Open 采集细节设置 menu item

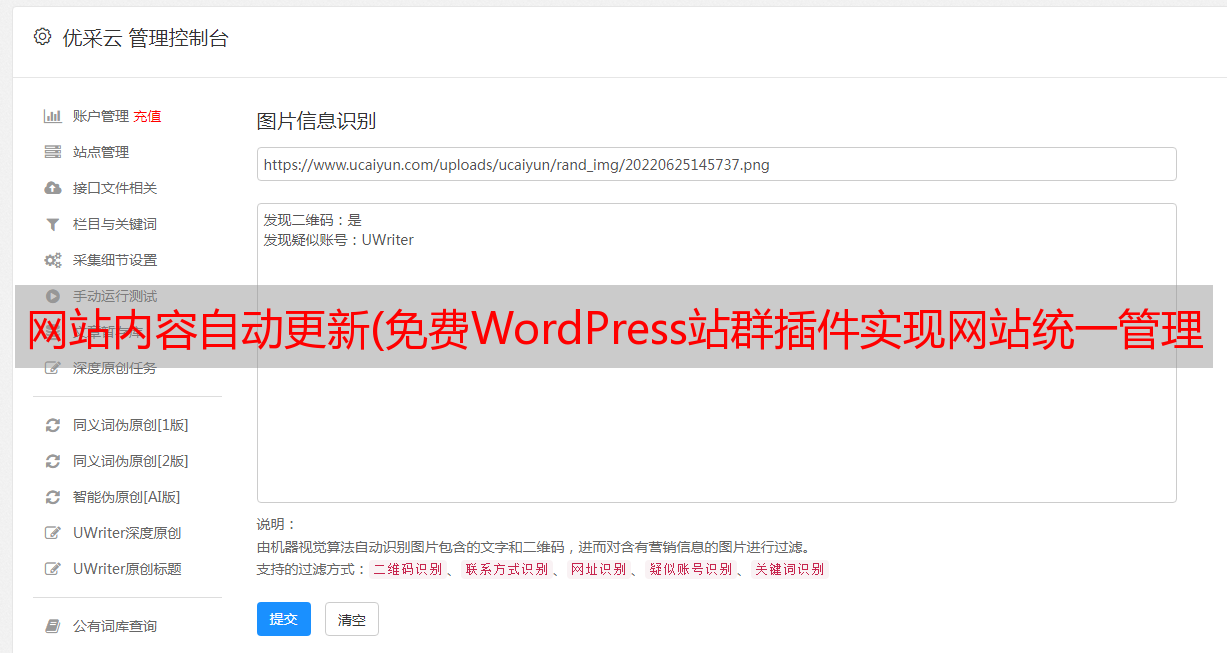[115, 260]
